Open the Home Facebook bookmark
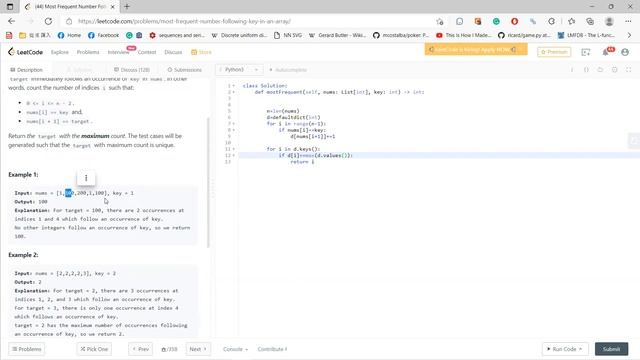 [69, 36]
